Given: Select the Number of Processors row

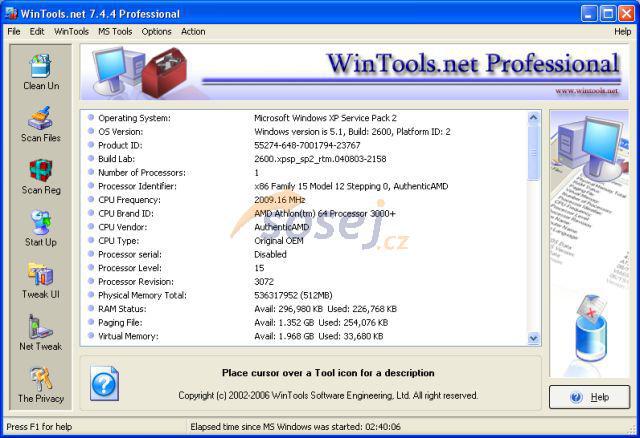Looking at the screenshot, I should coord(306,173).
